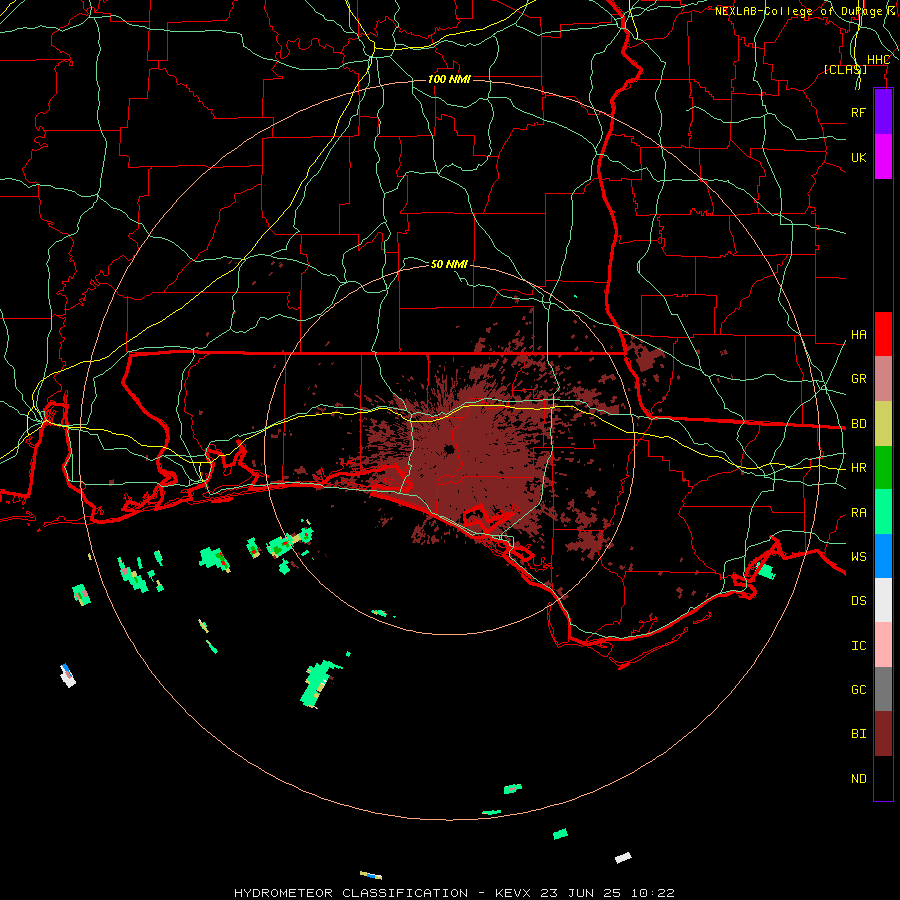Screen dimensions: 900x900
Task: Click the 'DS' legend label
Action: coord(858,601)
